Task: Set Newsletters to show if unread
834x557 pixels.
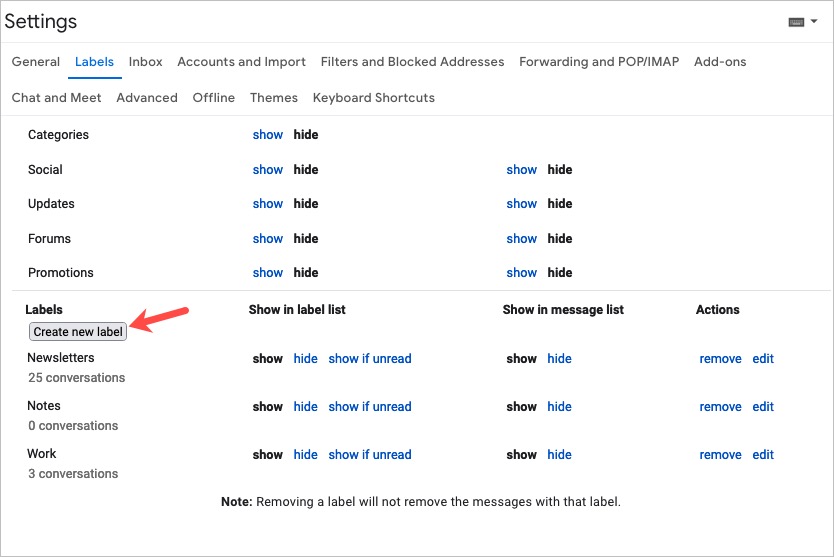Action: click(x=370, y=359)
